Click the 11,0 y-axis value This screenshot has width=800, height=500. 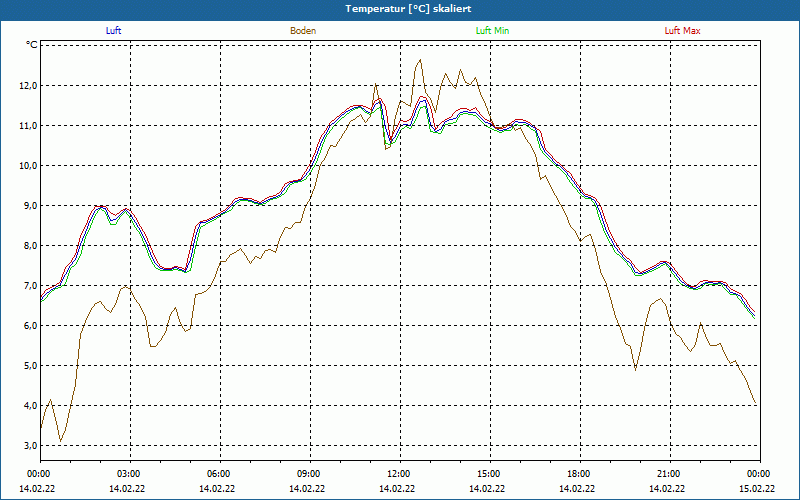29,126
